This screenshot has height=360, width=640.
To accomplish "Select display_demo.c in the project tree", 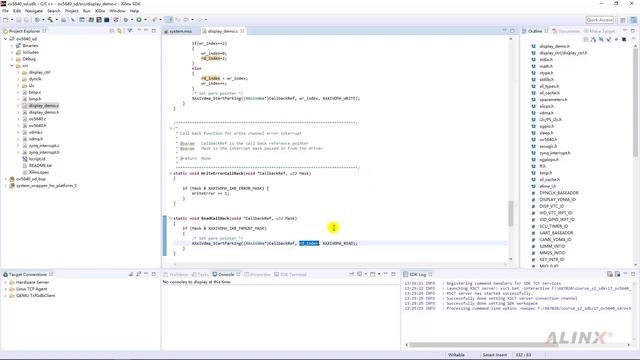I will click(x=44, y=105).
